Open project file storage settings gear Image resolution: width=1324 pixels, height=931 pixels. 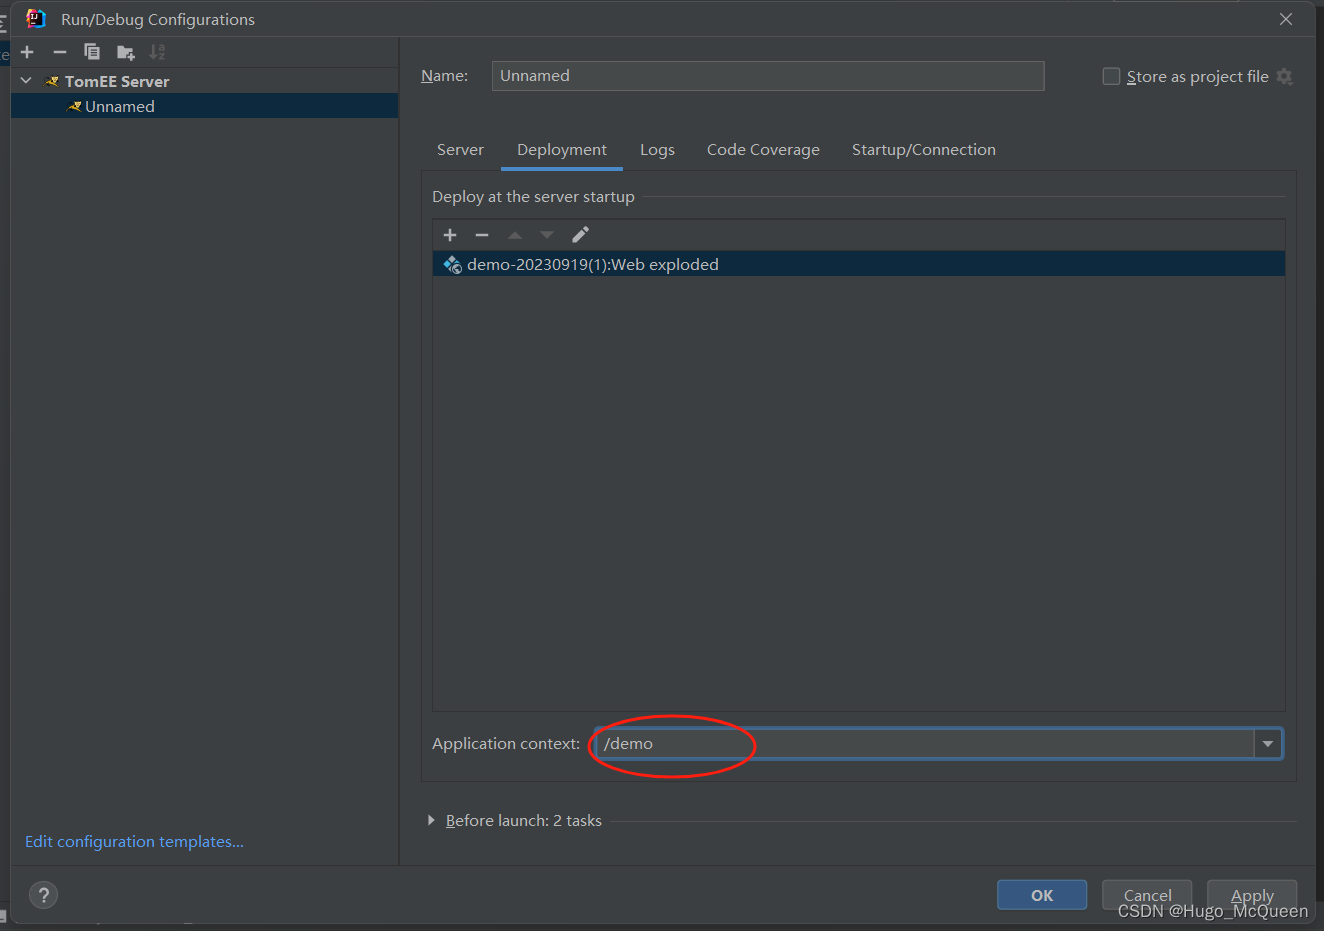pos(1285,77)
